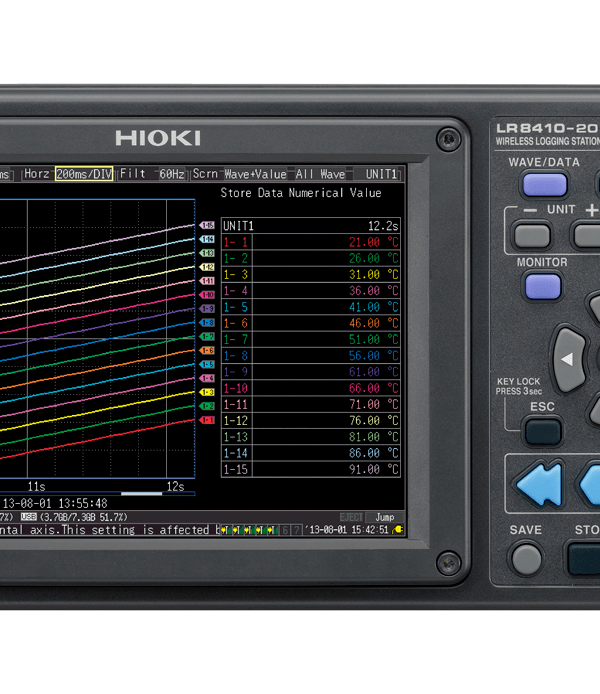The width and height of the screenshot is (600, 694).
Task: Click the 36.00 °C value for 1-4
Action: [x=374, y=291]
